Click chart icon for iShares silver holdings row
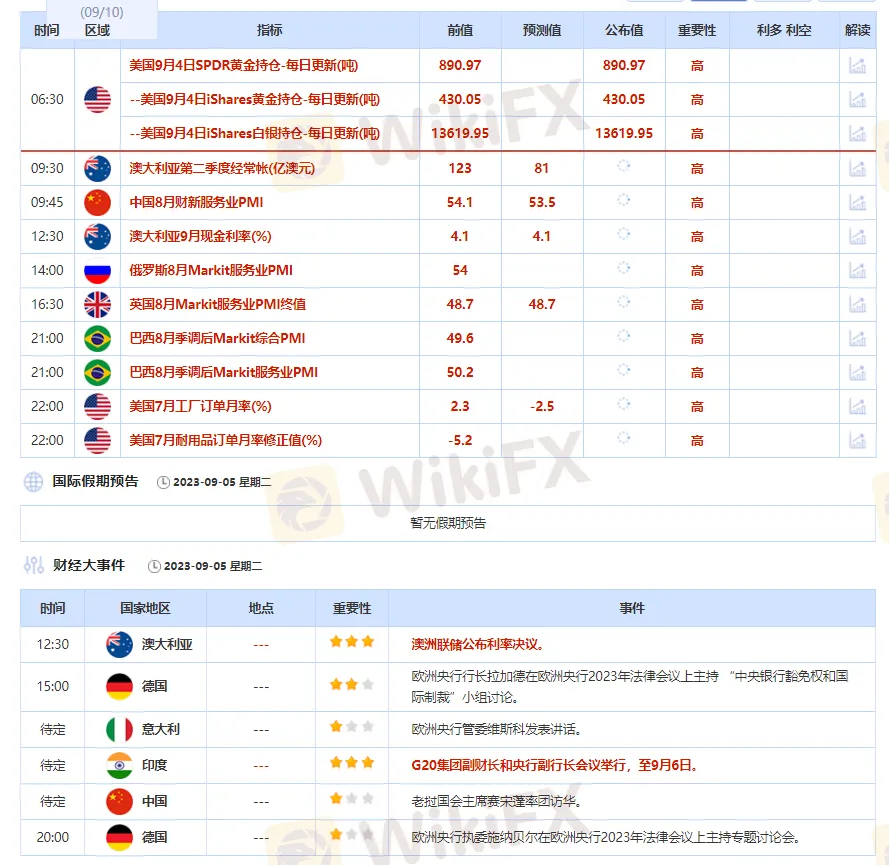The image size is (889, 865). click(857, 133)
